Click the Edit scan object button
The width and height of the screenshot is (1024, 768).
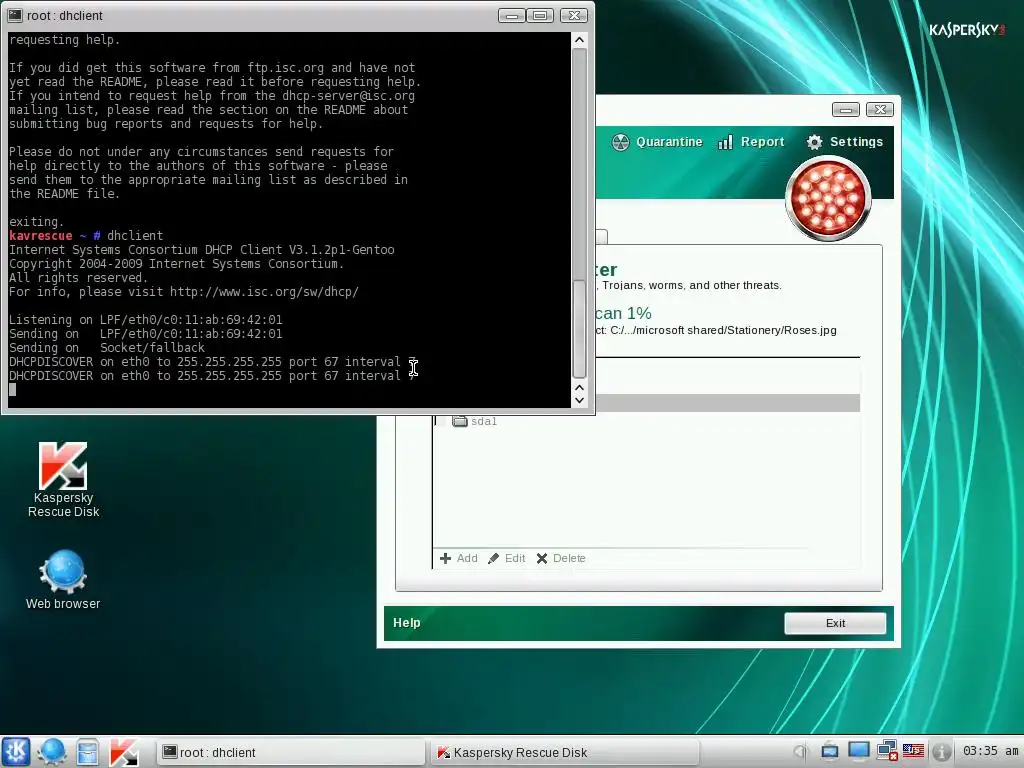click(507, 558)
